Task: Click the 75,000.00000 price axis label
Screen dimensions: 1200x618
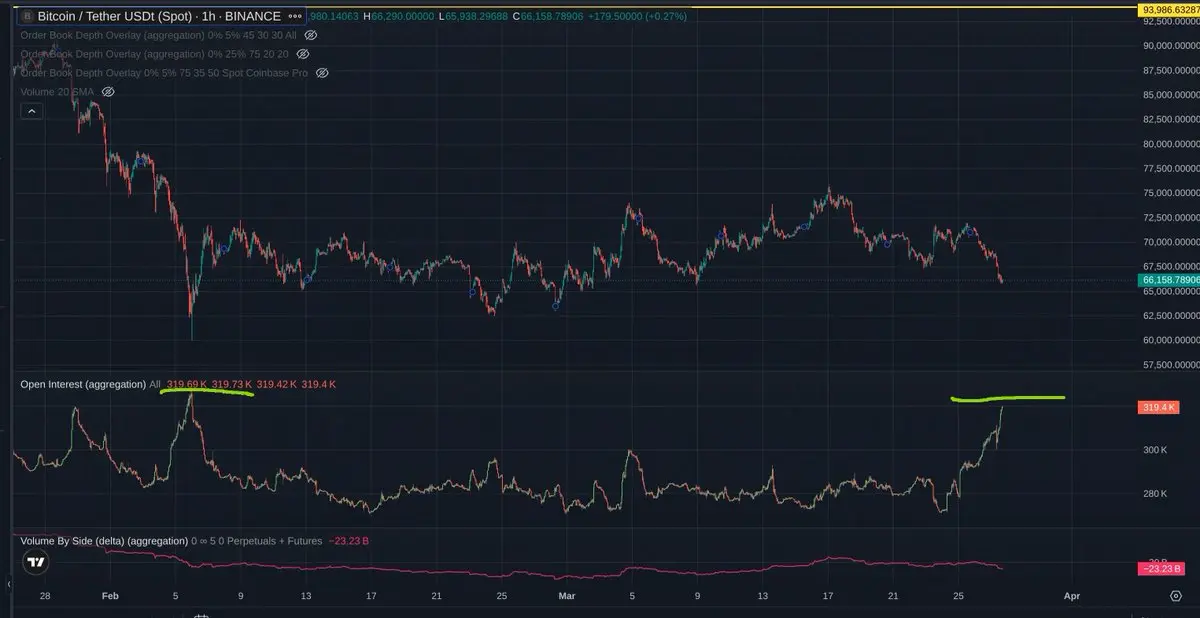Action: coord(1169,193)
